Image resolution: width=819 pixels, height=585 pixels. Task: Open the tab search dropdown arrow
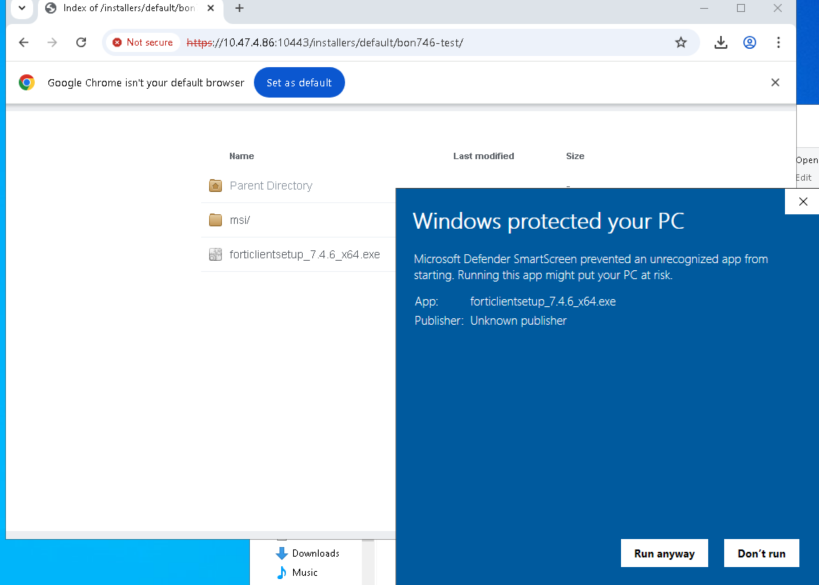pyautogui.click(x=22, y=8)
